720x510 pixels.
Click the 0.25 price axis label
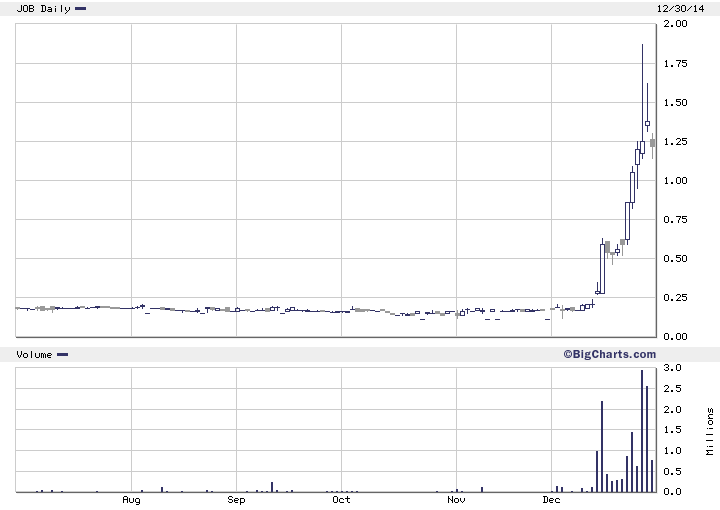(x=675, y=297)
